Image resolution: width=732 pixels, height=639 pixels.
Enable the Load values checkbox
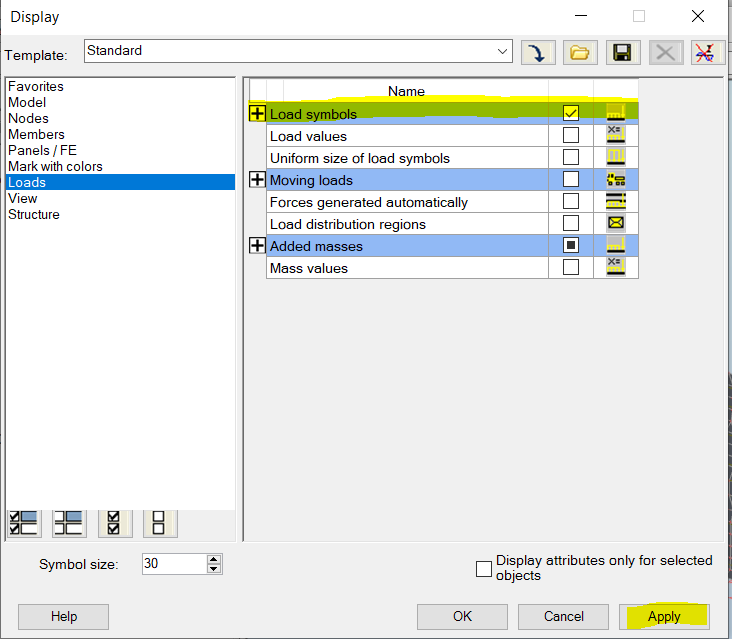coord(570,135)
